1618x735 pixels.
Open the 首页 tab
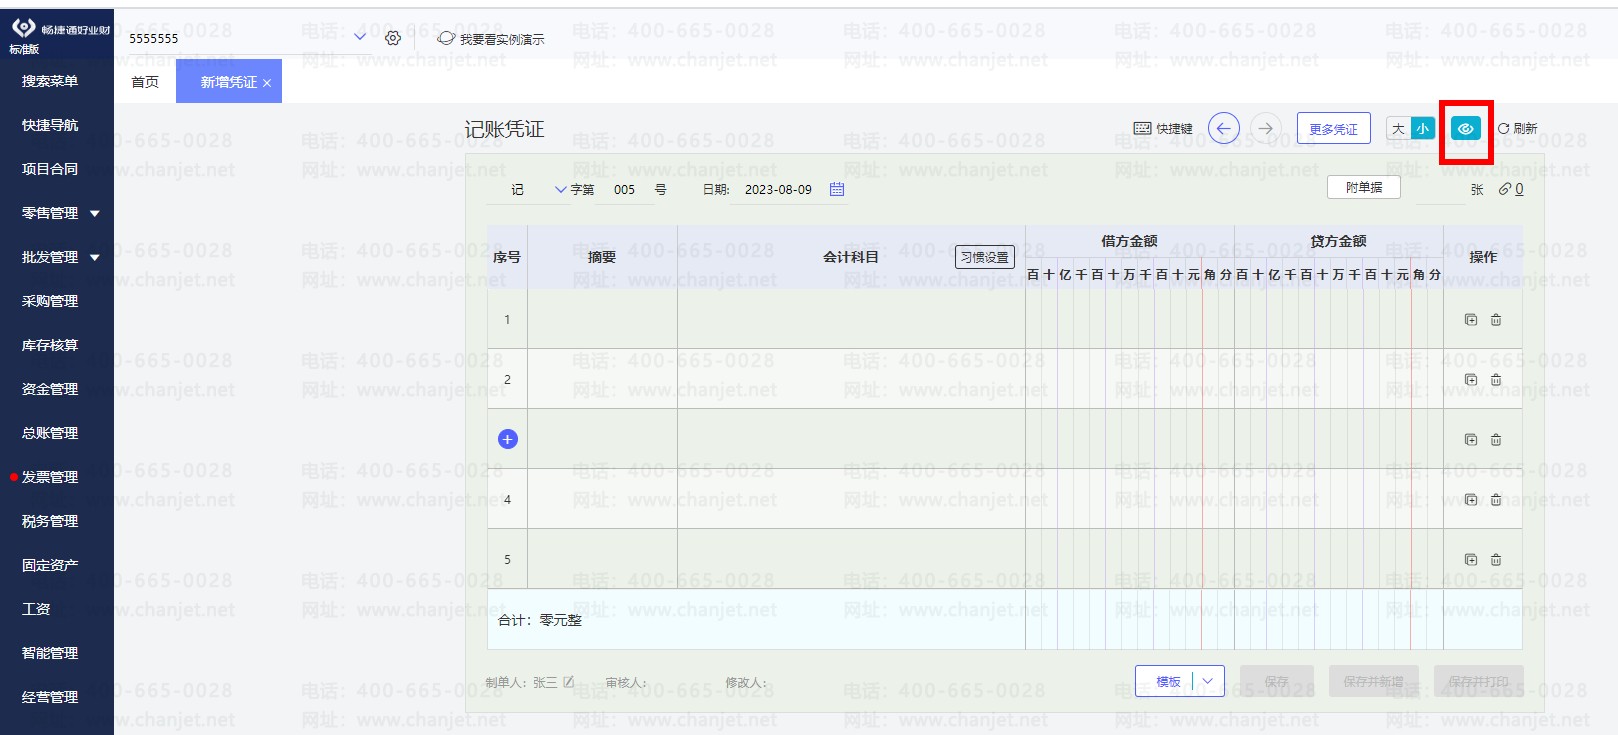[x=145, y=82]
